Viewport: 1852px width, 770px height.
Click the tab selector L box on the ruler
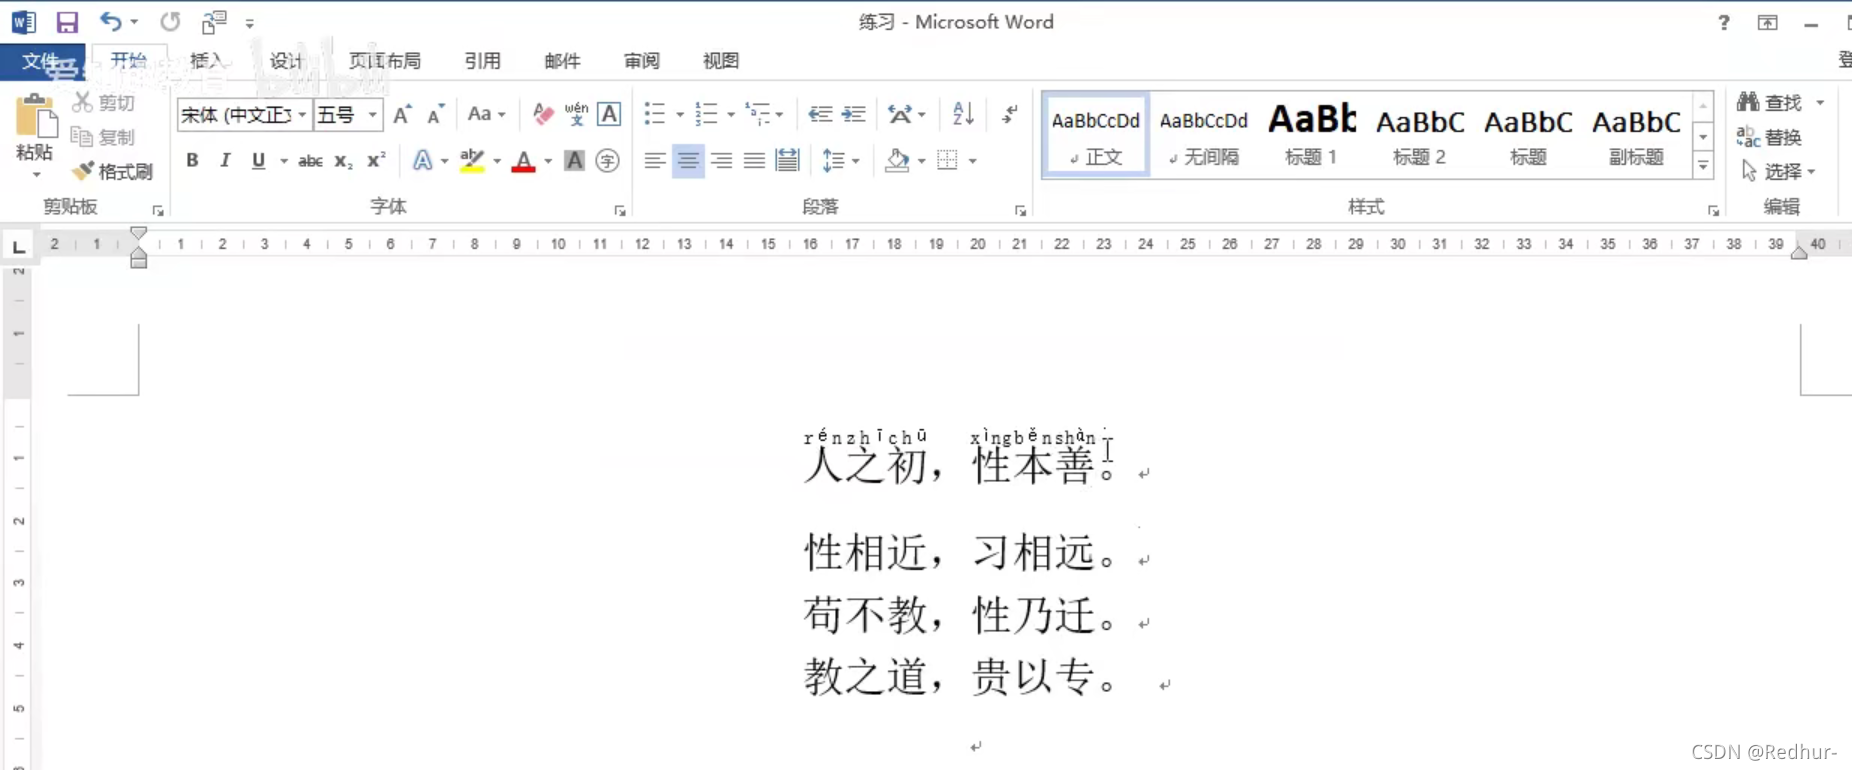click(18, 246)
